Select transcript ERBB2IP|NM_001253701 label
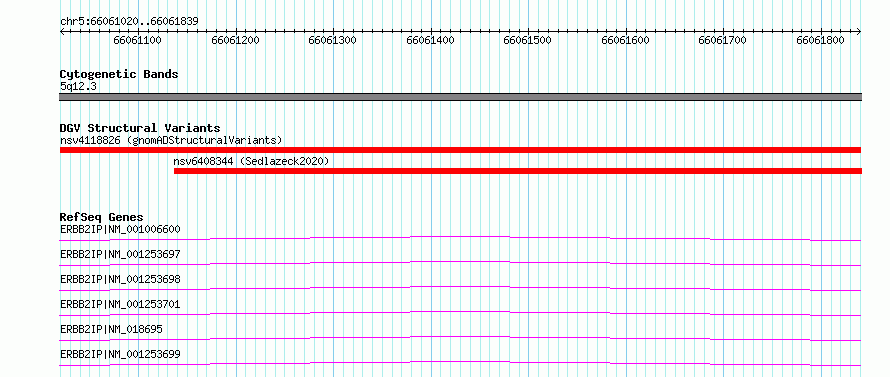 [x=120, y=304]
